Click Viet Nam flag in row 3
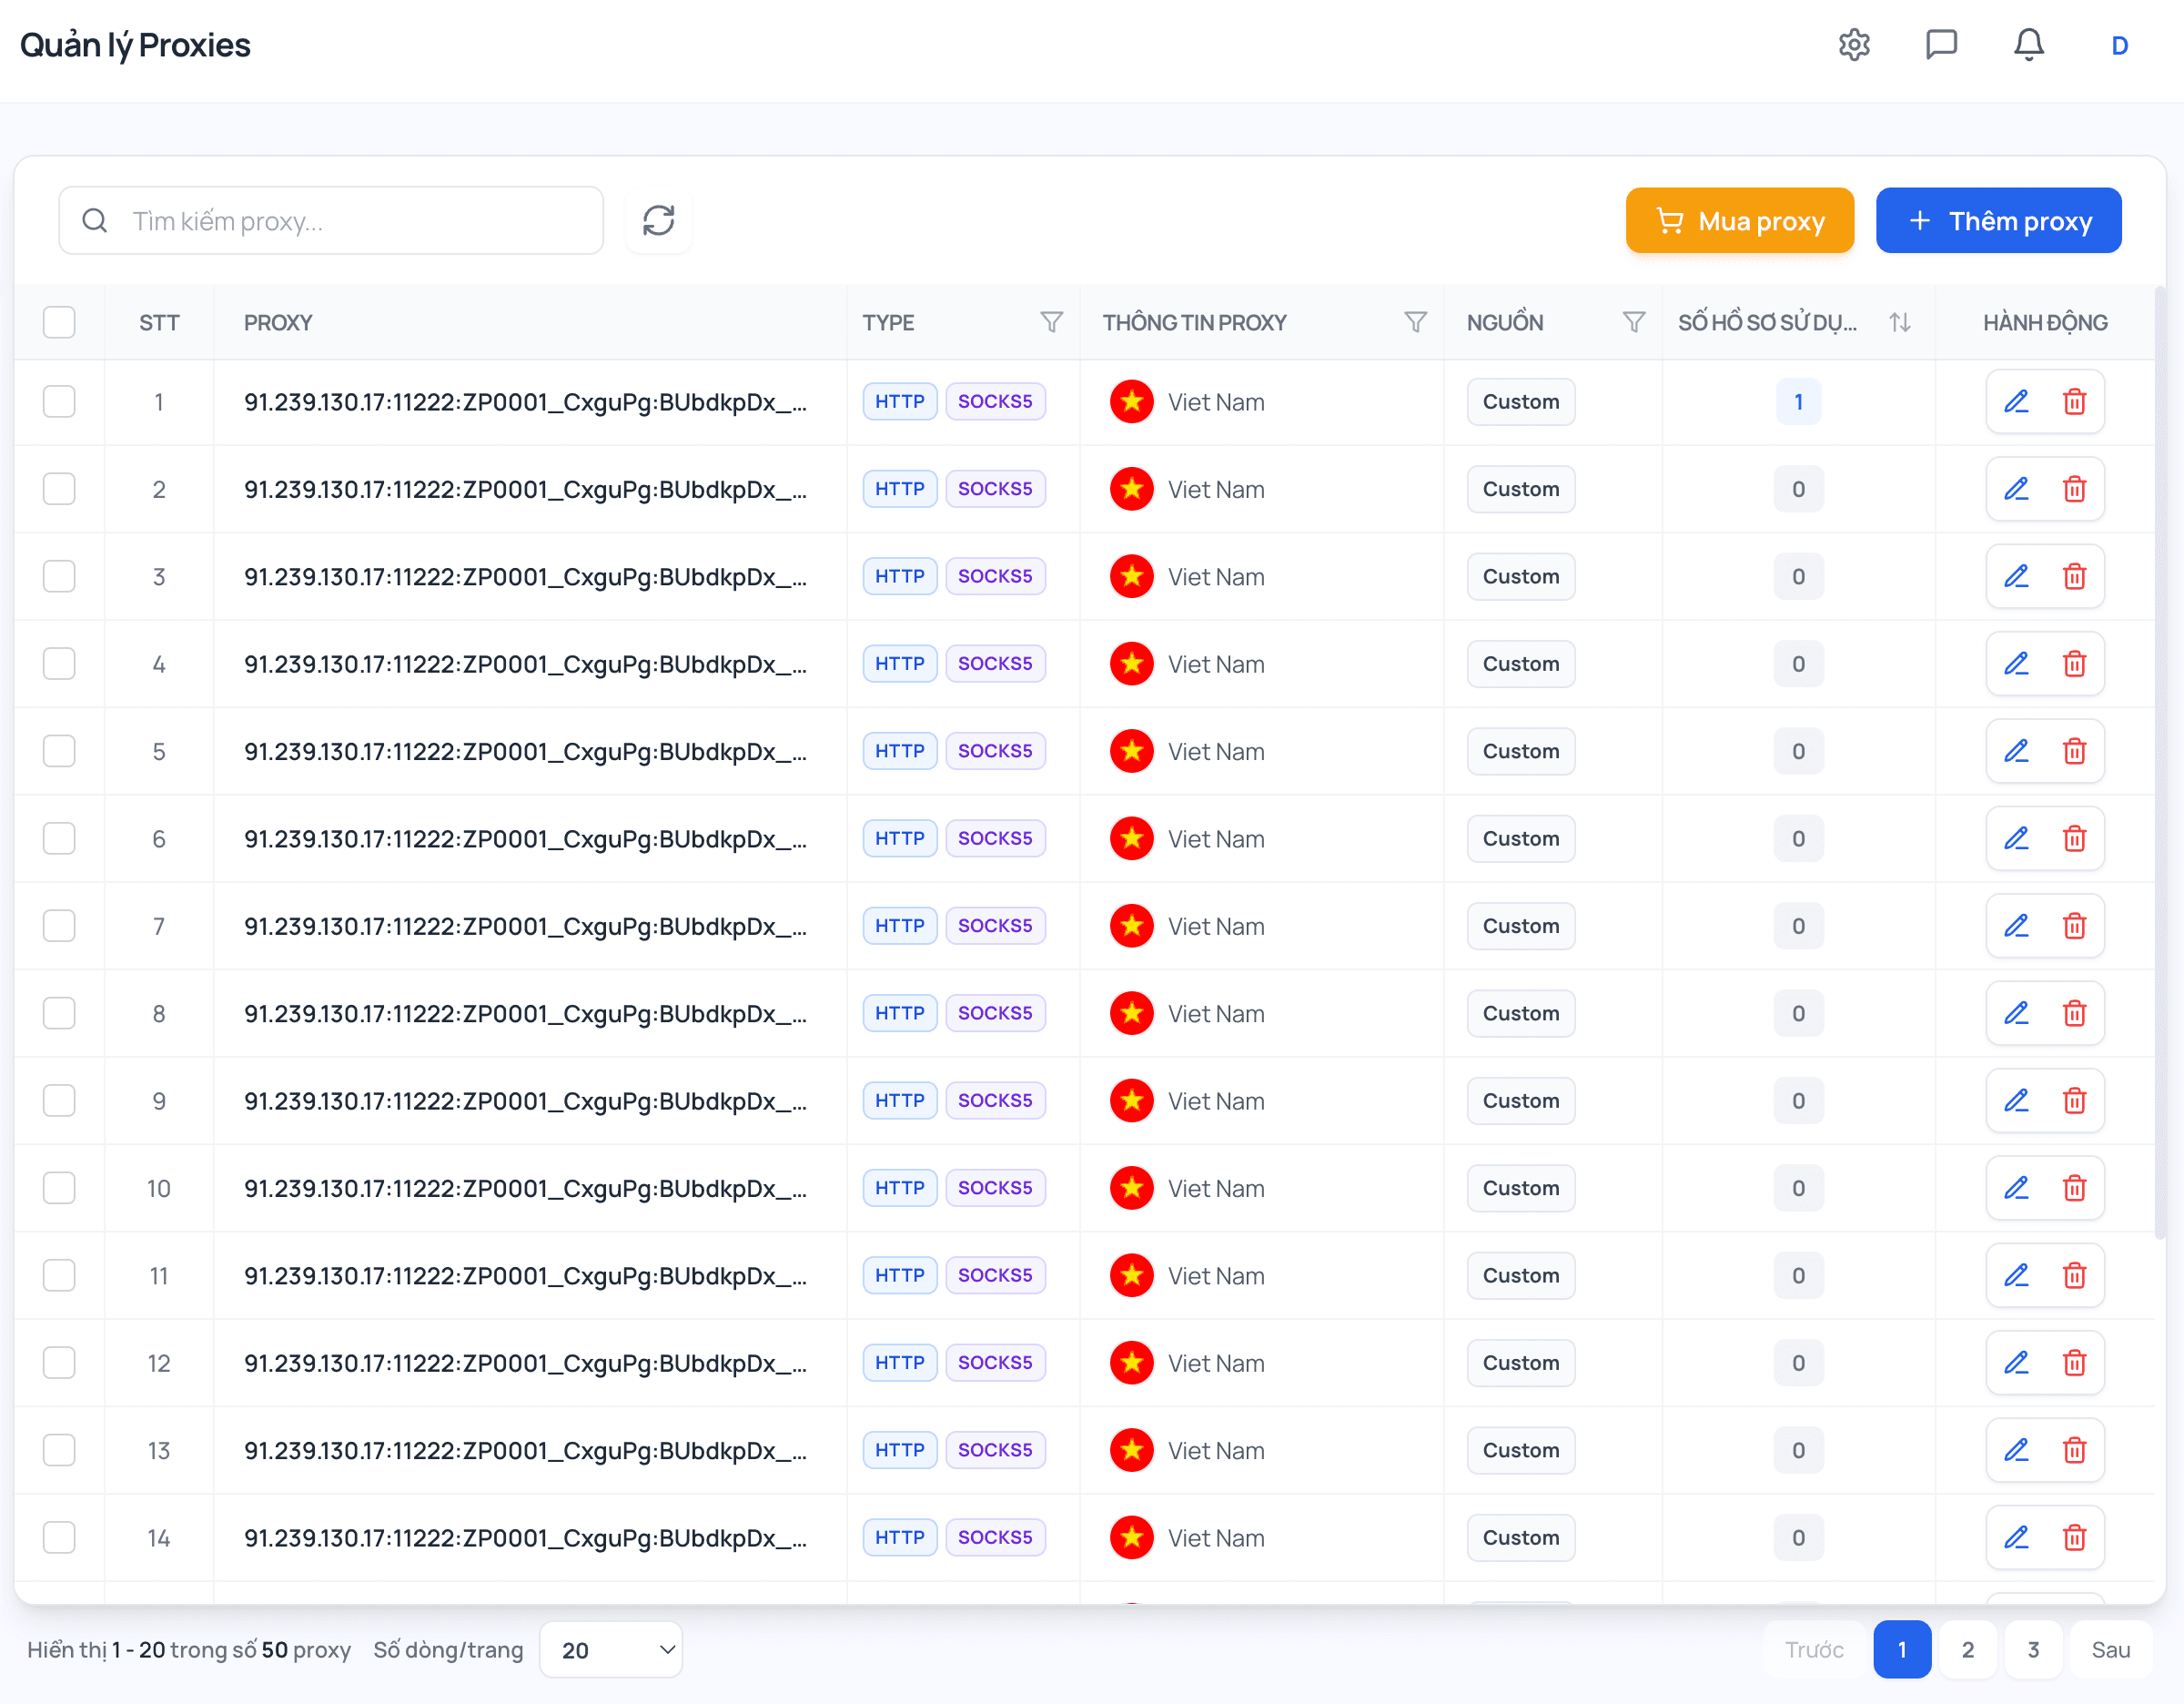2184x1704 pixels. click(x=1131, y=577)
